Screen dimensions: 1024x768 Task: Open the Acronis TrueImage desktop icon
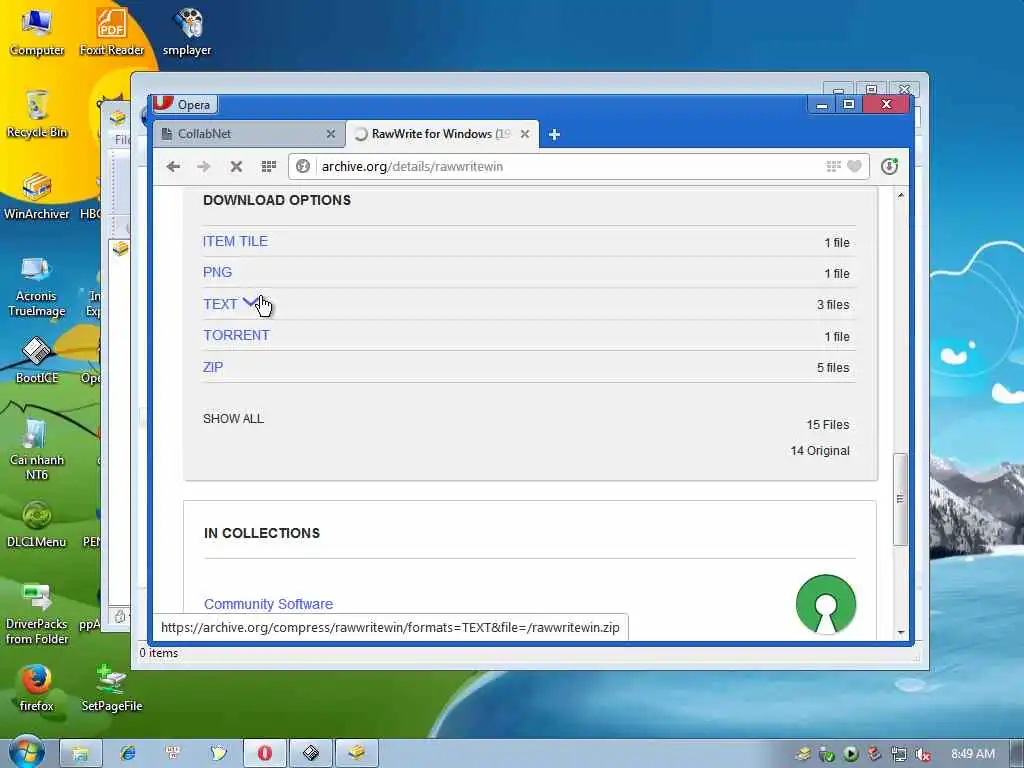[x=37, y=285]
